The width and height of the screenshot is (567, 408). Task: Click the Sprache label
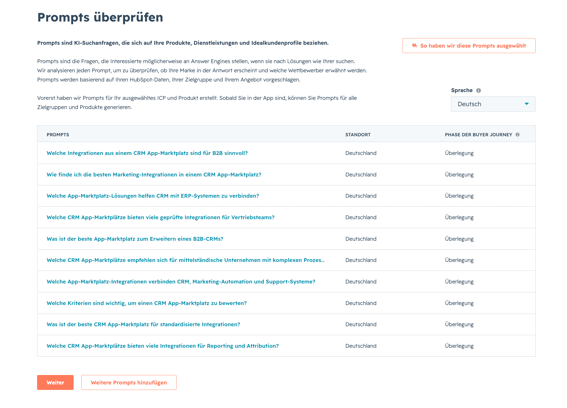click(462, 90)
